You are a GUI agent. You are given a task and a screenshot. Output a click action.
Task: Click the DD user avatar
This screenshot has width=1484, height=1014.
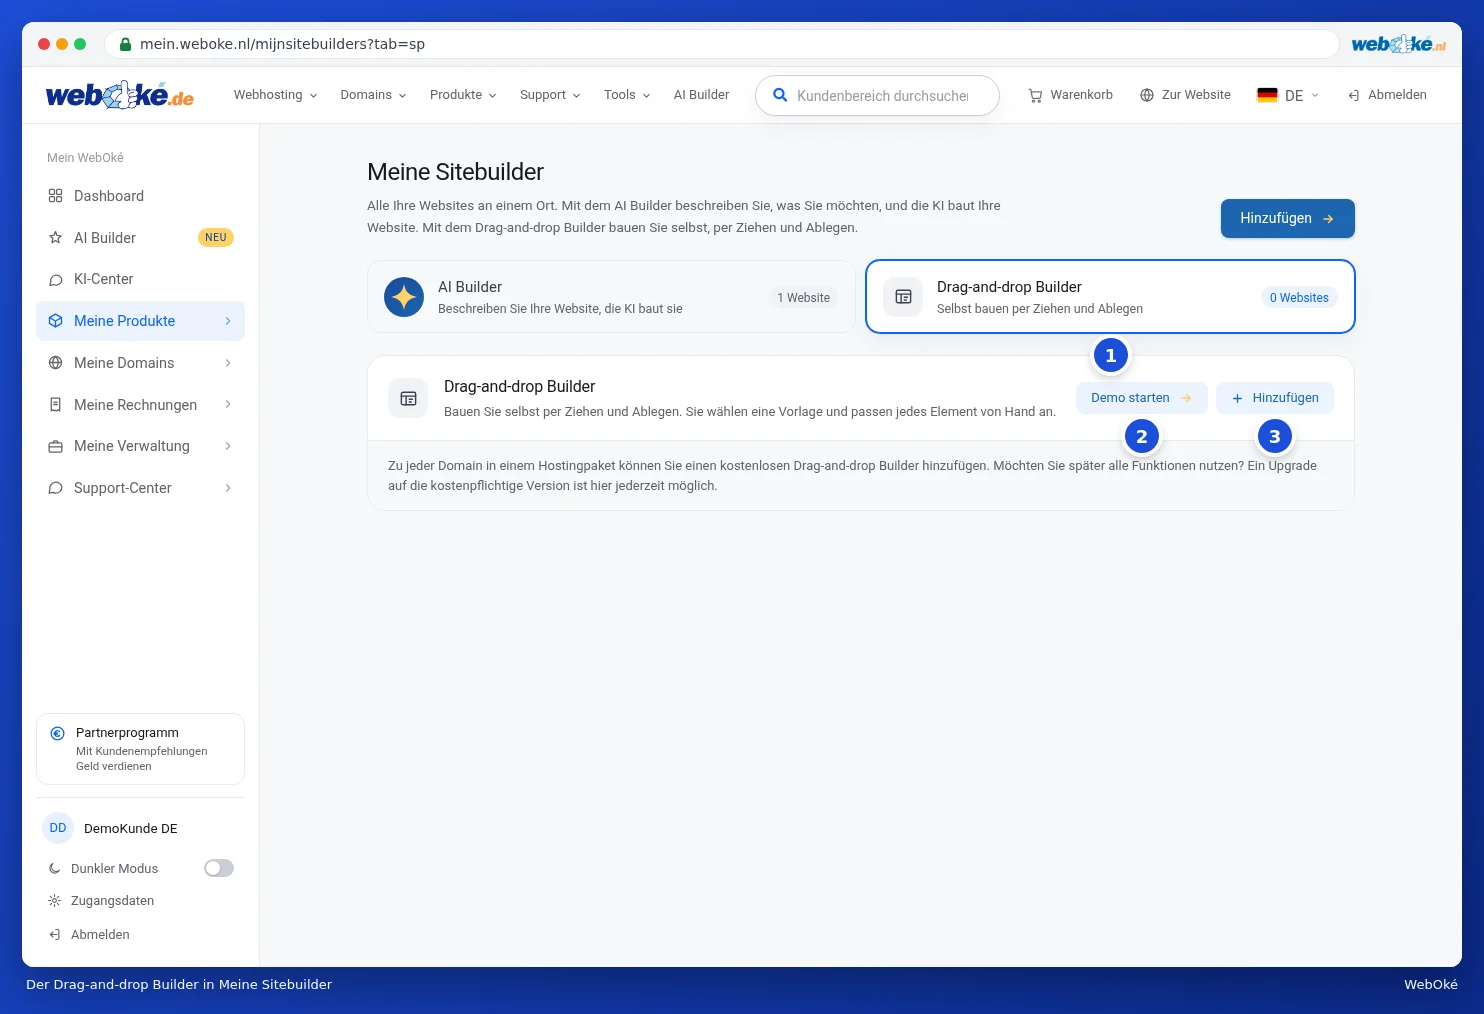(x=58, y=828)
